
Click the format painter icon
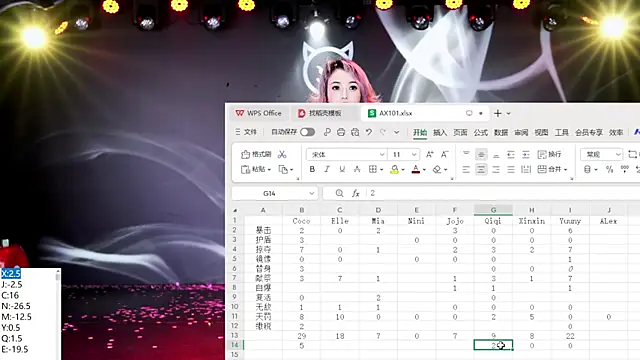pyautogui.click(x=245, y=154)
